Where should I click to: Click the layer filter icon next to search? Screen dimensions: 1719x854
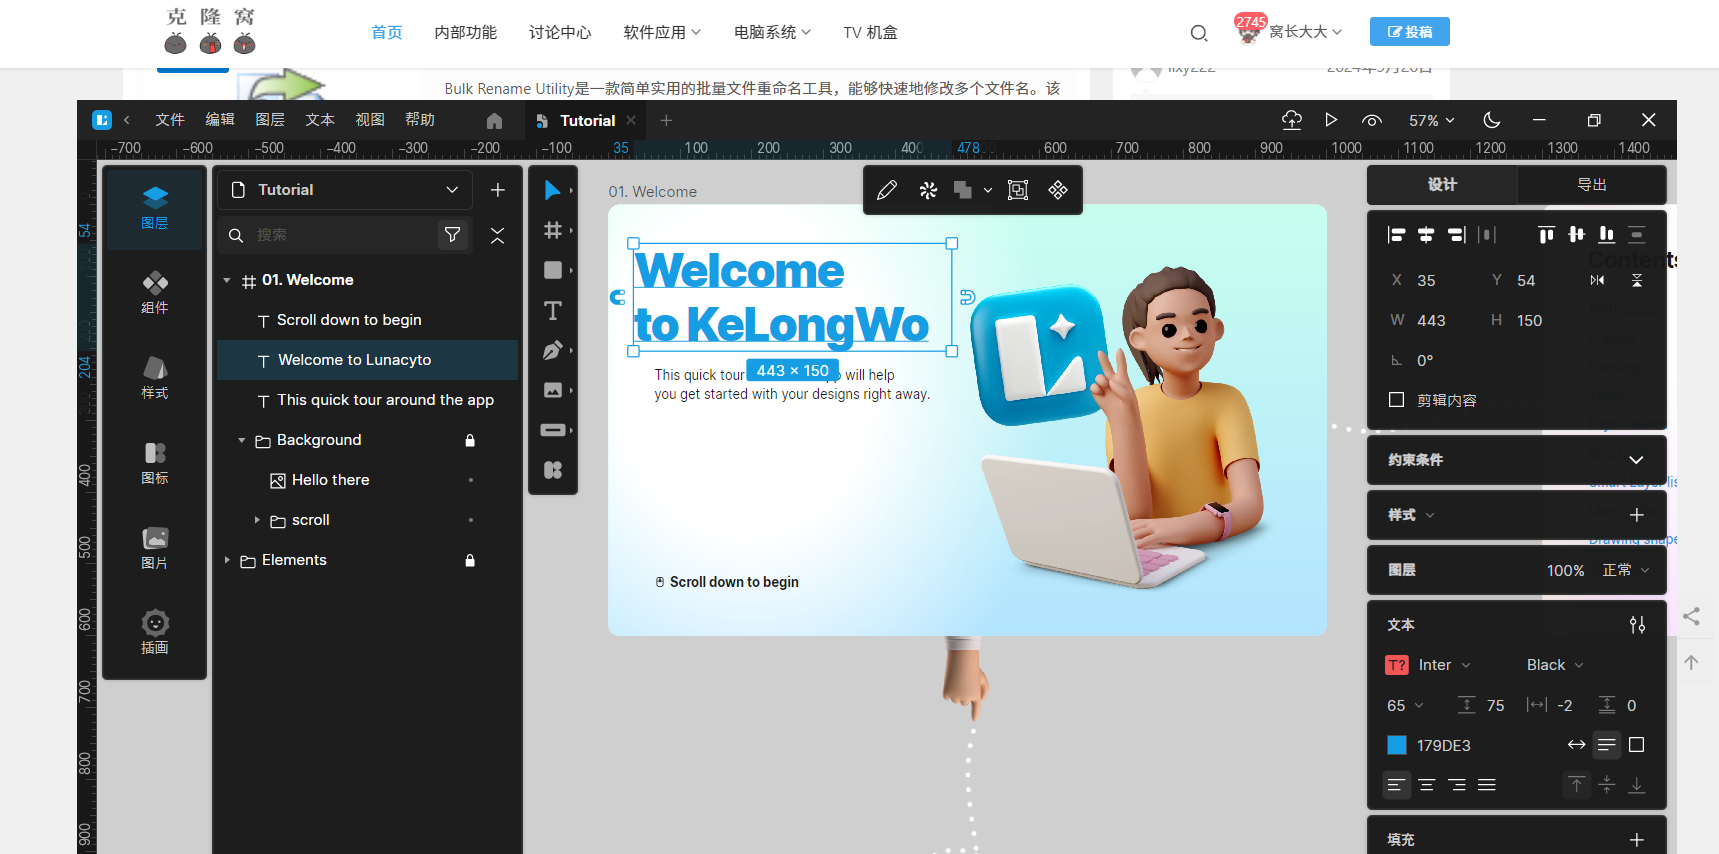(452, 235)
